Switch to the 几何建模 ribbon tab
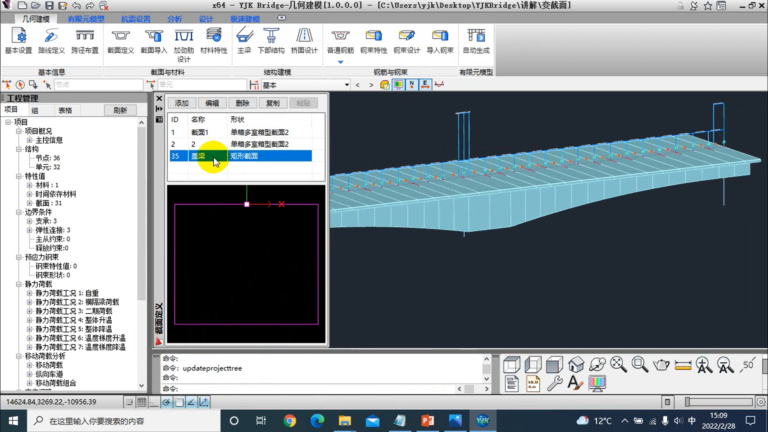 36,19
